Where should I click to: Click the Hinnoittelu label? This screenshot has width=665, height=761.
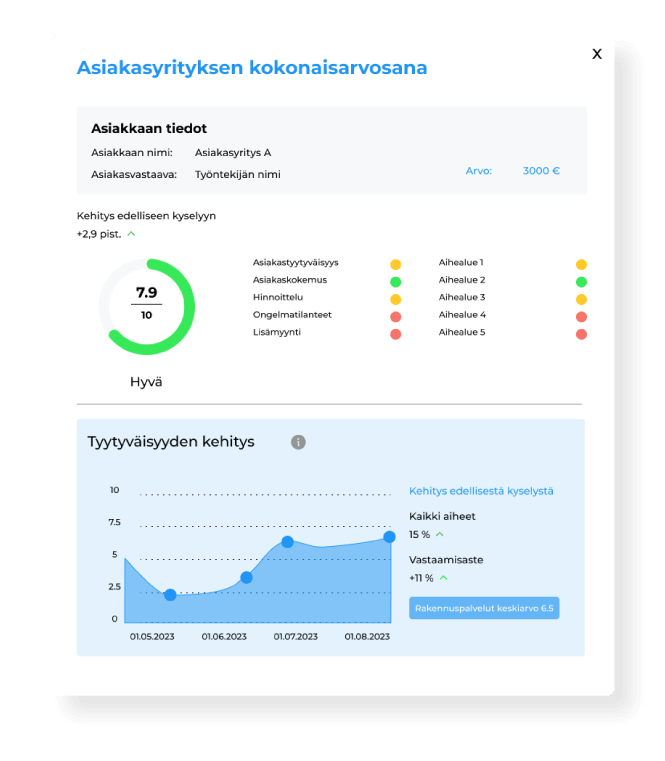click(x=278, y=297)
